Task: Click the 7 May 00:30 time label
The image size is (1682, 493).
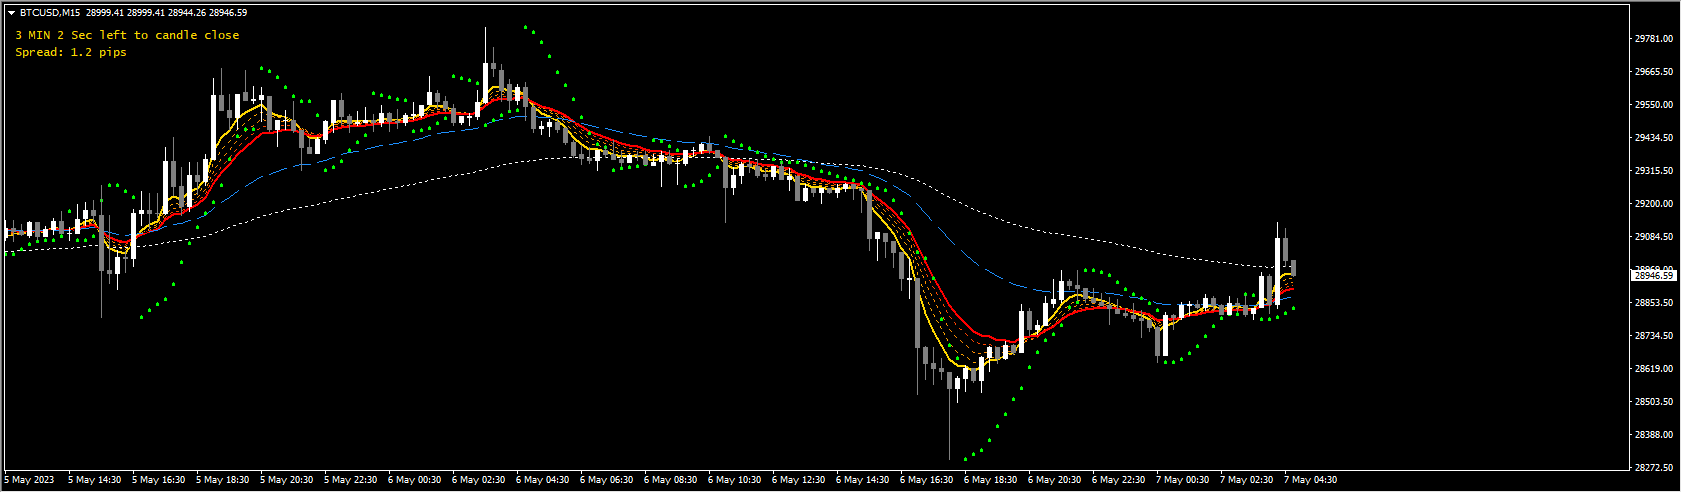Action: coord(1183,480)
